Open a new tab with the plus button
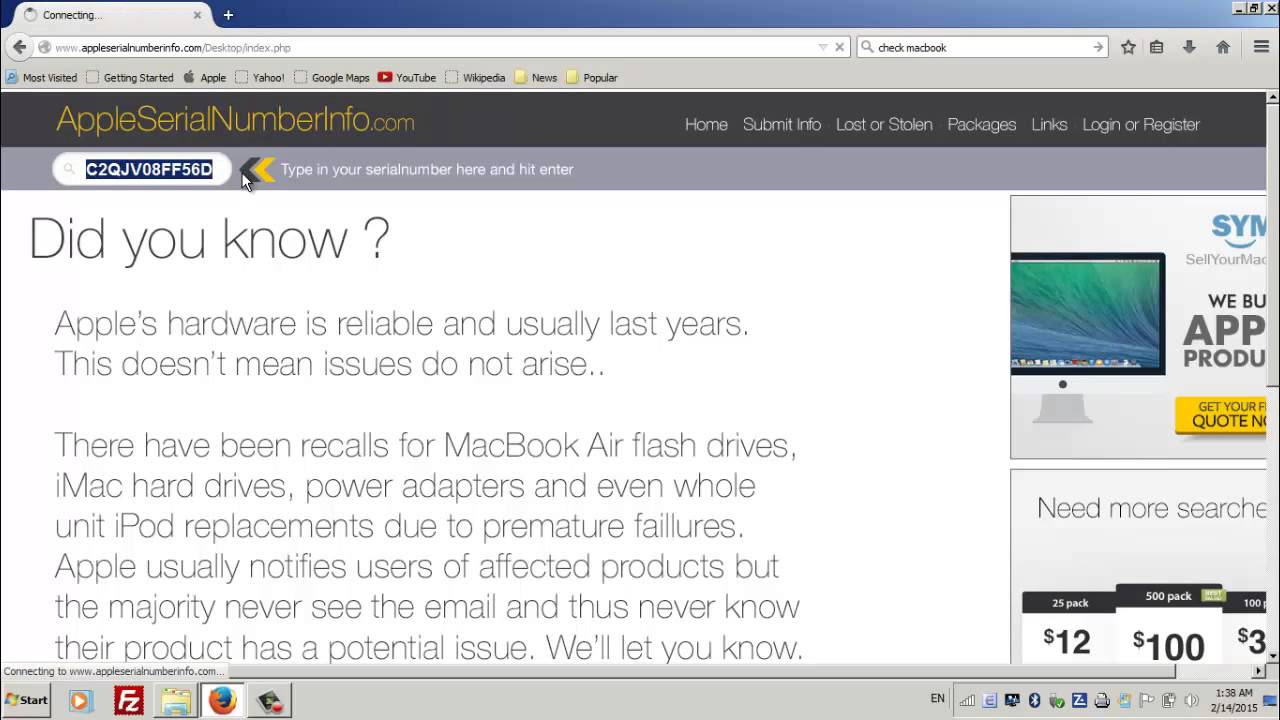Screen dimensions: 1280x720 tap(228, 15)
